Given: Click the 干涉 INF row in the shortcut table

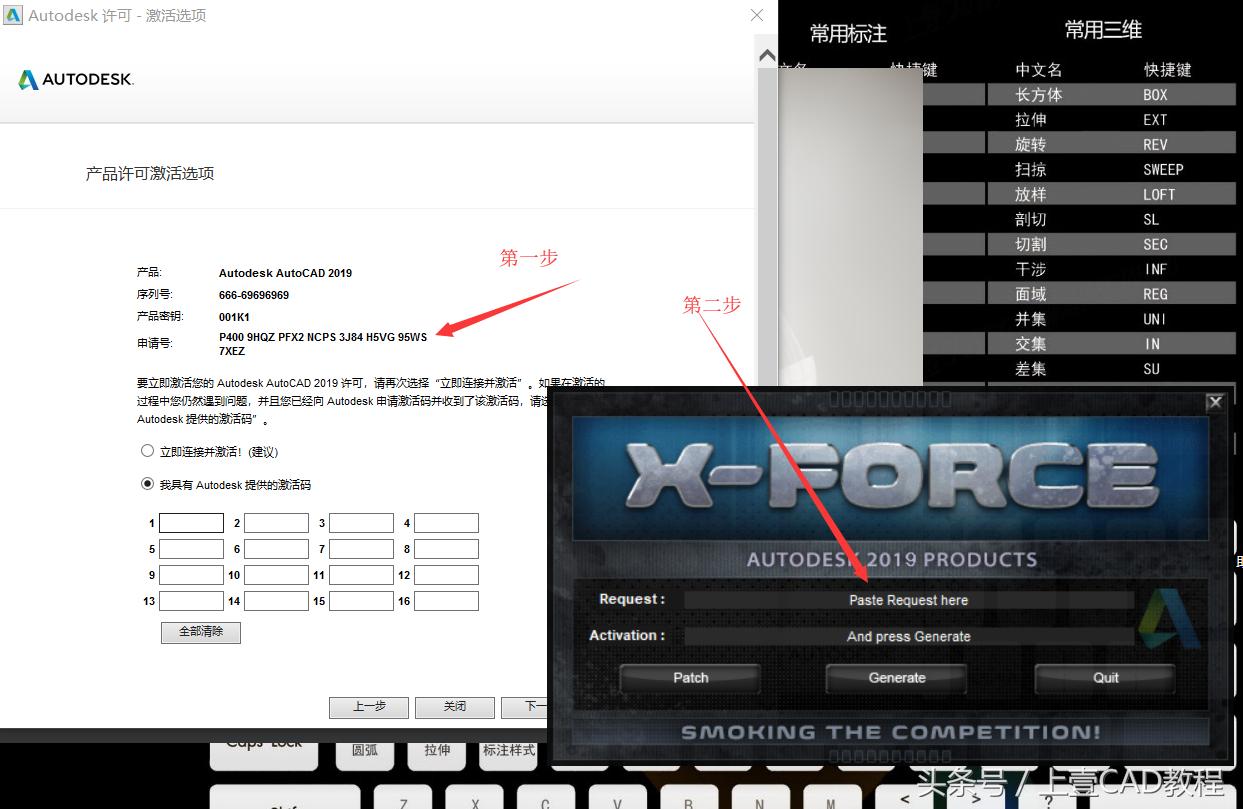Looking at the screenshot, I should [1112, 269].
